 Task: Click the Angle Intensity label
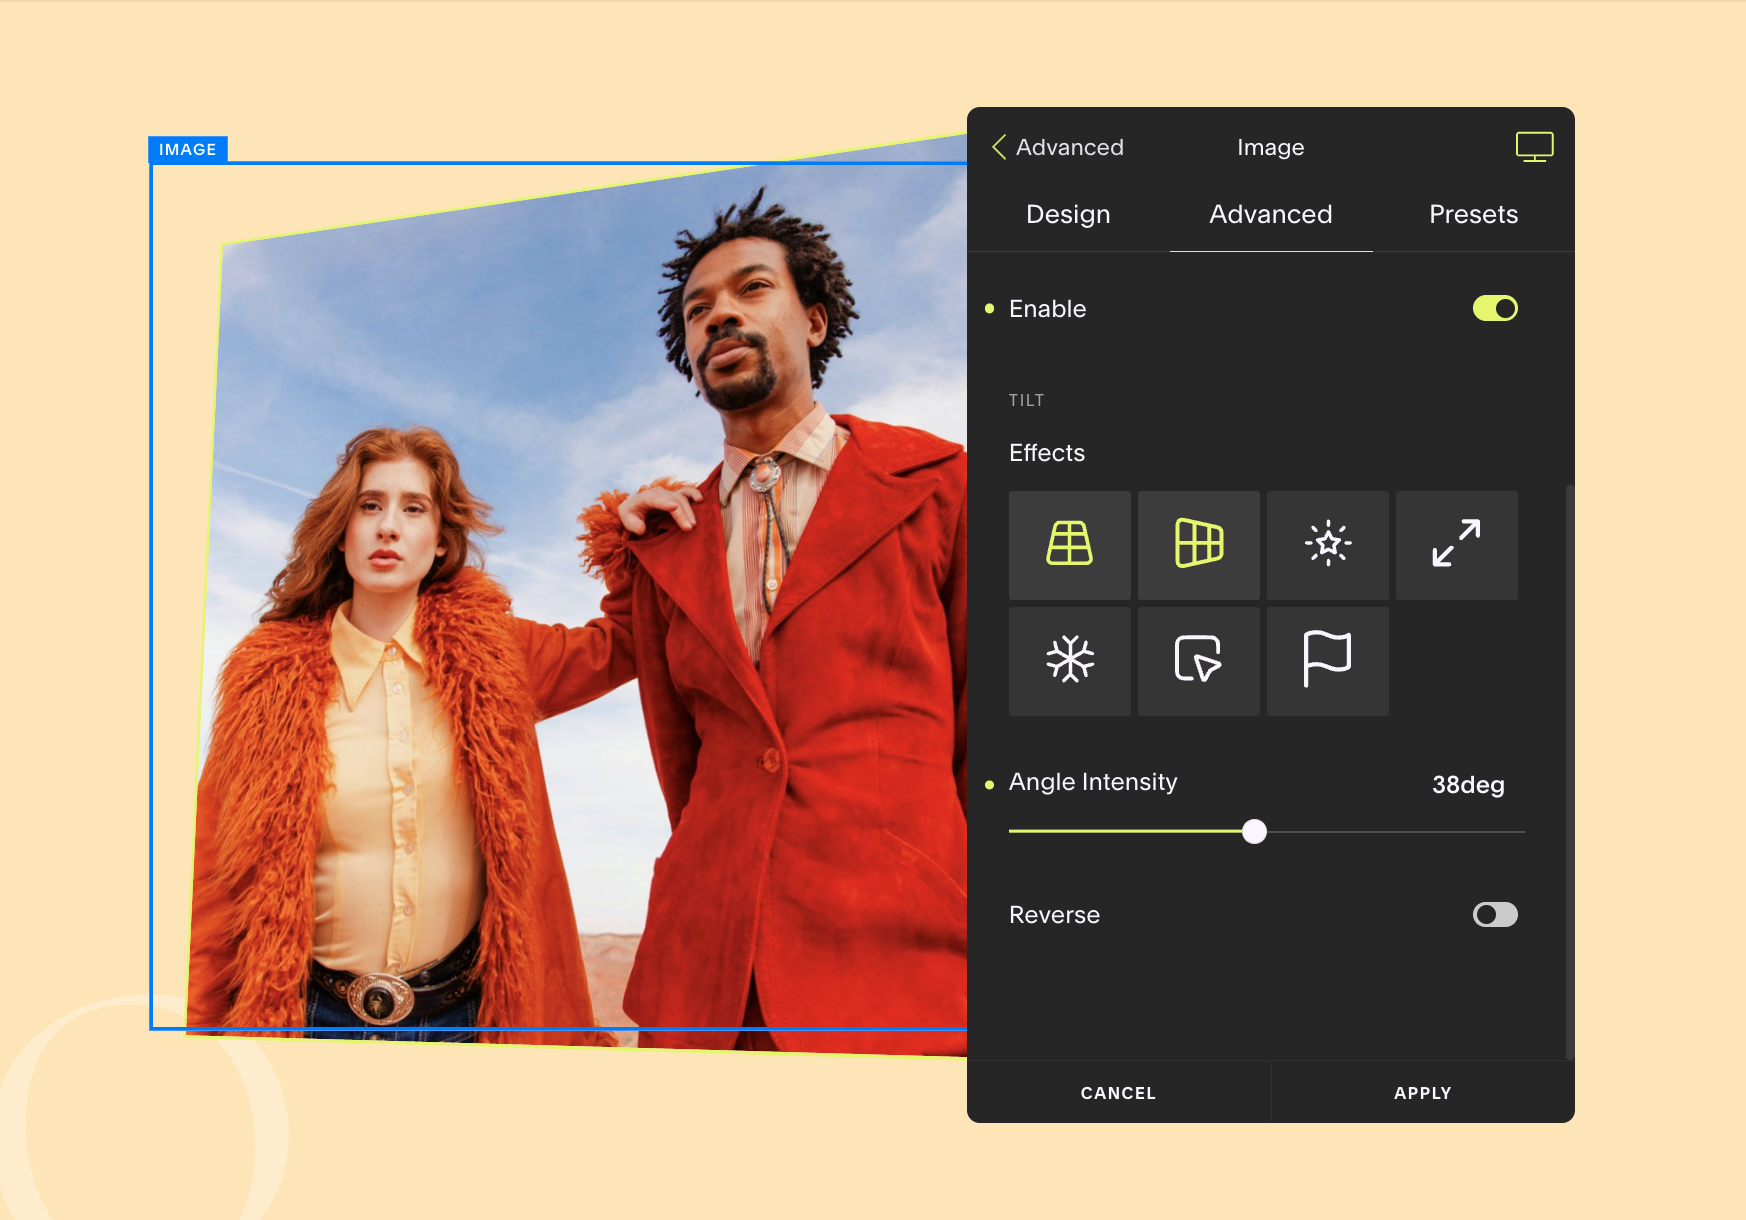pyautogui.click(x=1093, y=782)
